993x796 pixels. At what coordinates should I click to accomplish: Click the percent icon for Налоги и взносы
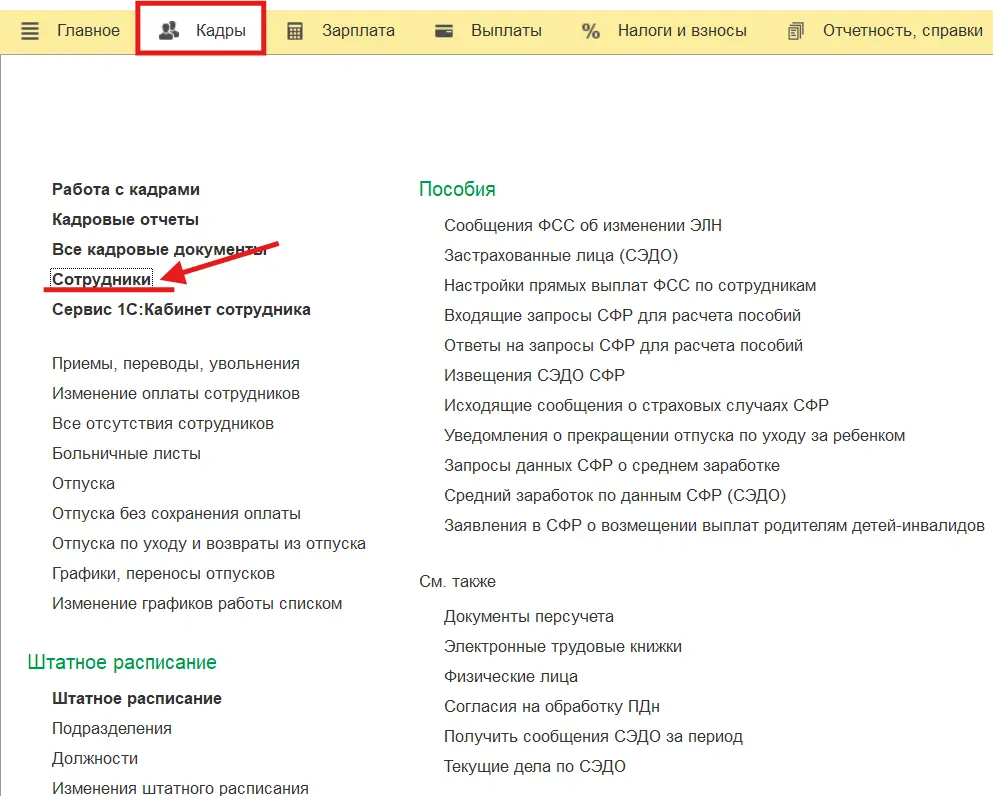click(x=591, y=31)
